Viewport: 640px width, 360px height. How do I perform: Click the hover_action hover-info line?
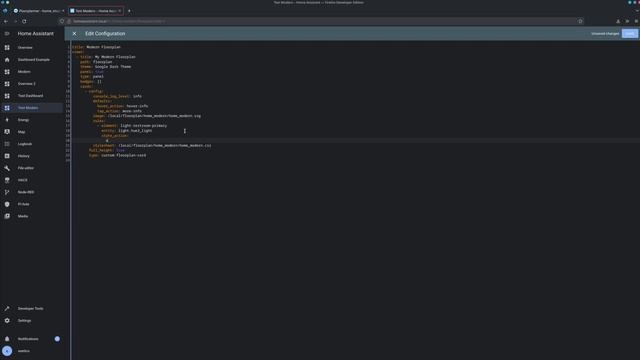(x=122, y=106)
